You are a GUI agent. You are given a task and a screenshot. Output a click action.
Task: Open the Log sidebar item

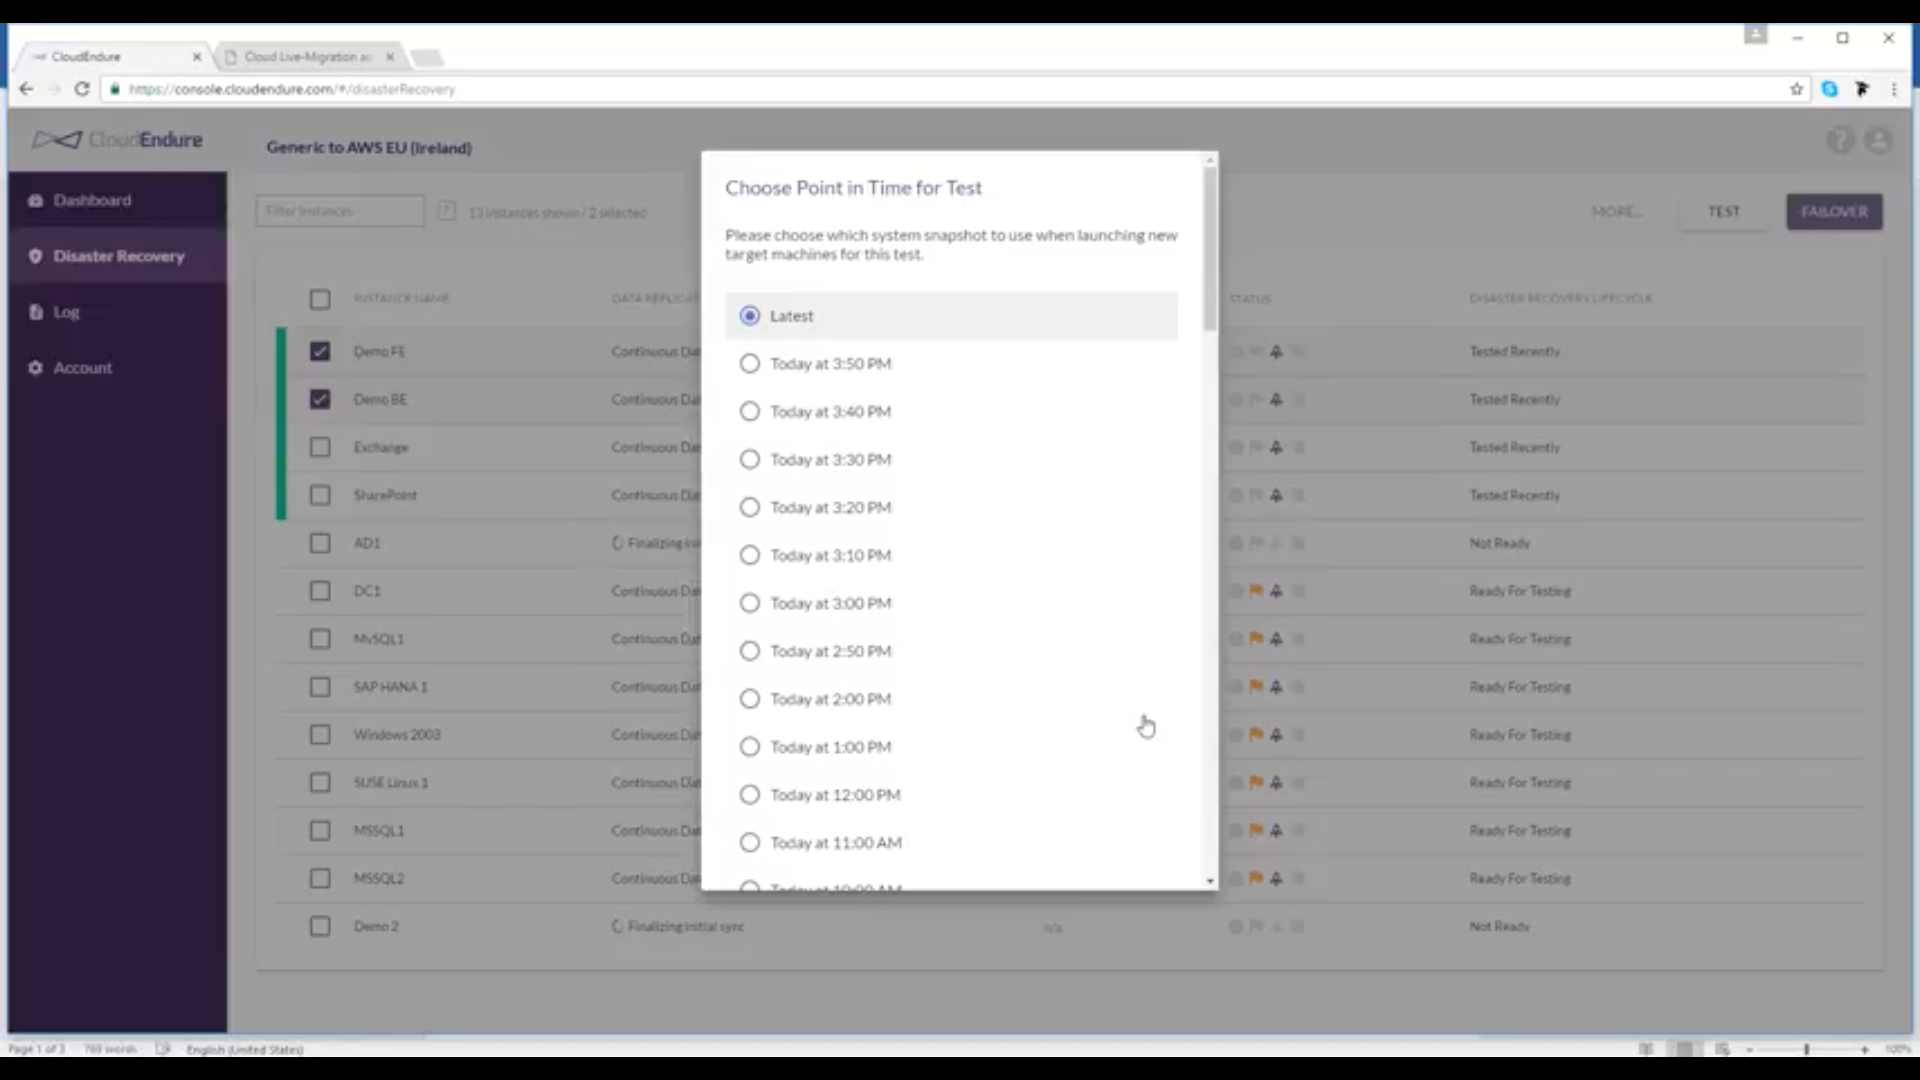[x=66, y=312]
